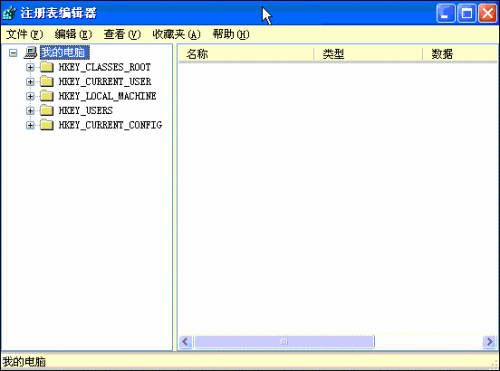Screen dimensions: 500x371
Task: Click the horizontal scrollbar thumb
Action: tap(284, 342)
